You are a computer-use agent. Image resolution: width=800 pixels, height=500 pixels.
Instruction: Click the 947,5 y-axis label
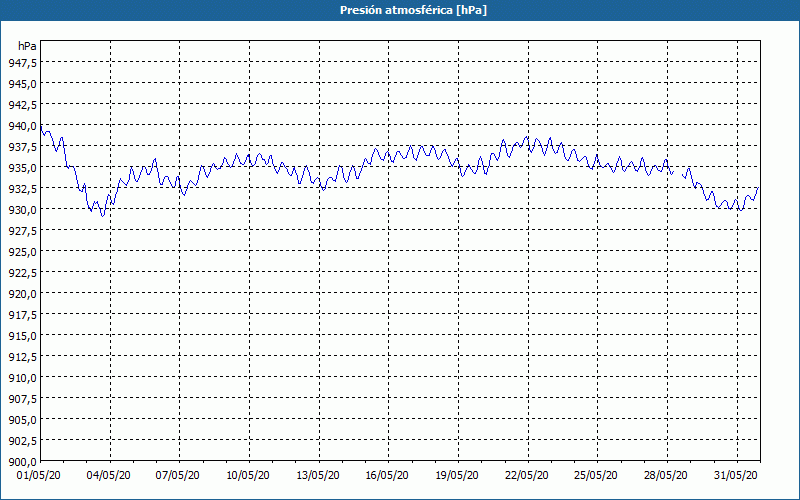pyautogui.click(x=22, y=62)
